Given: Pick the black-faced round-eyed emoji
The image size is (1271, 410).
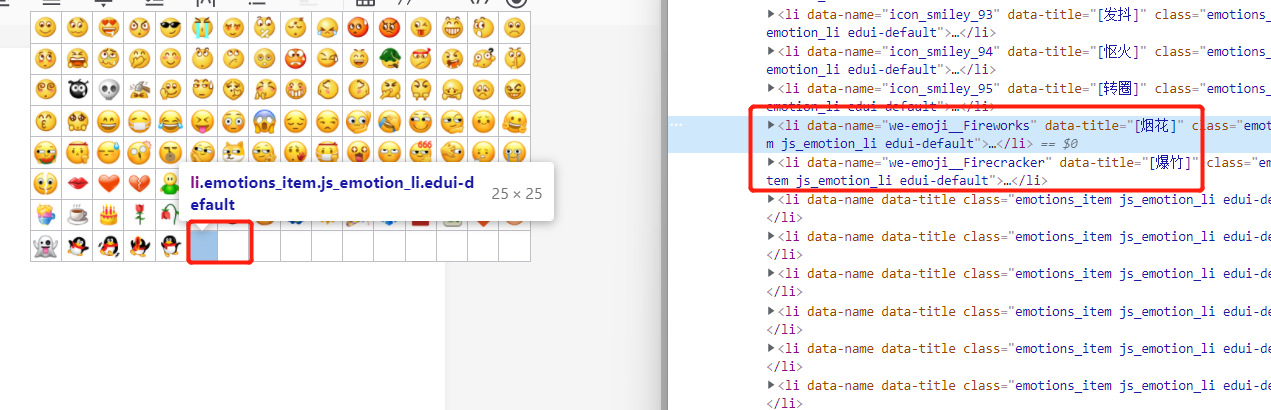Looking at the screenshot, I should (x=77, y=90).
